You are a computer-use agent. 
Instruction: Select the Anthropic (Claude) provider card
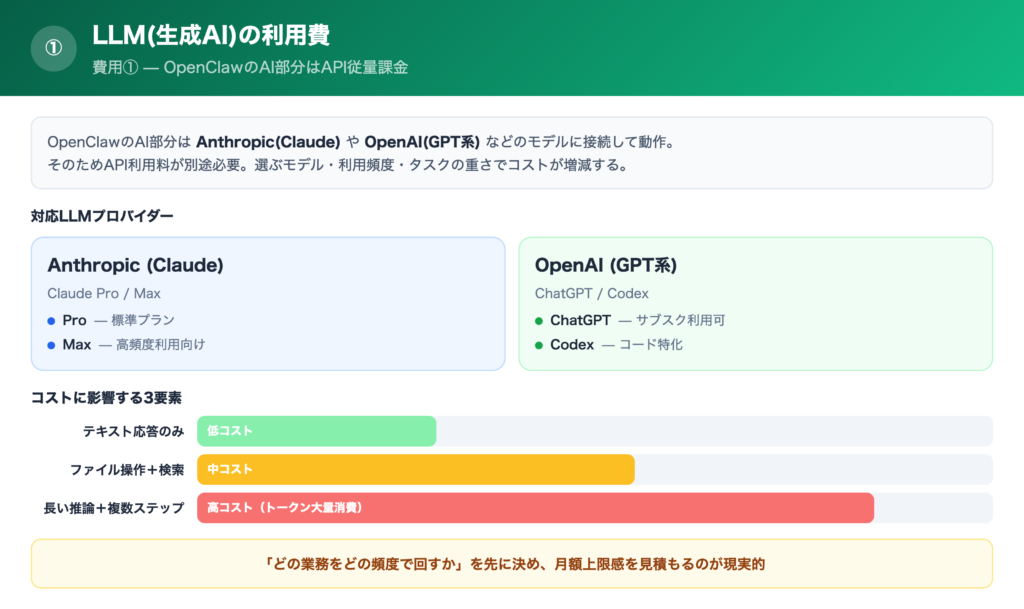click(x=268, y=302)
